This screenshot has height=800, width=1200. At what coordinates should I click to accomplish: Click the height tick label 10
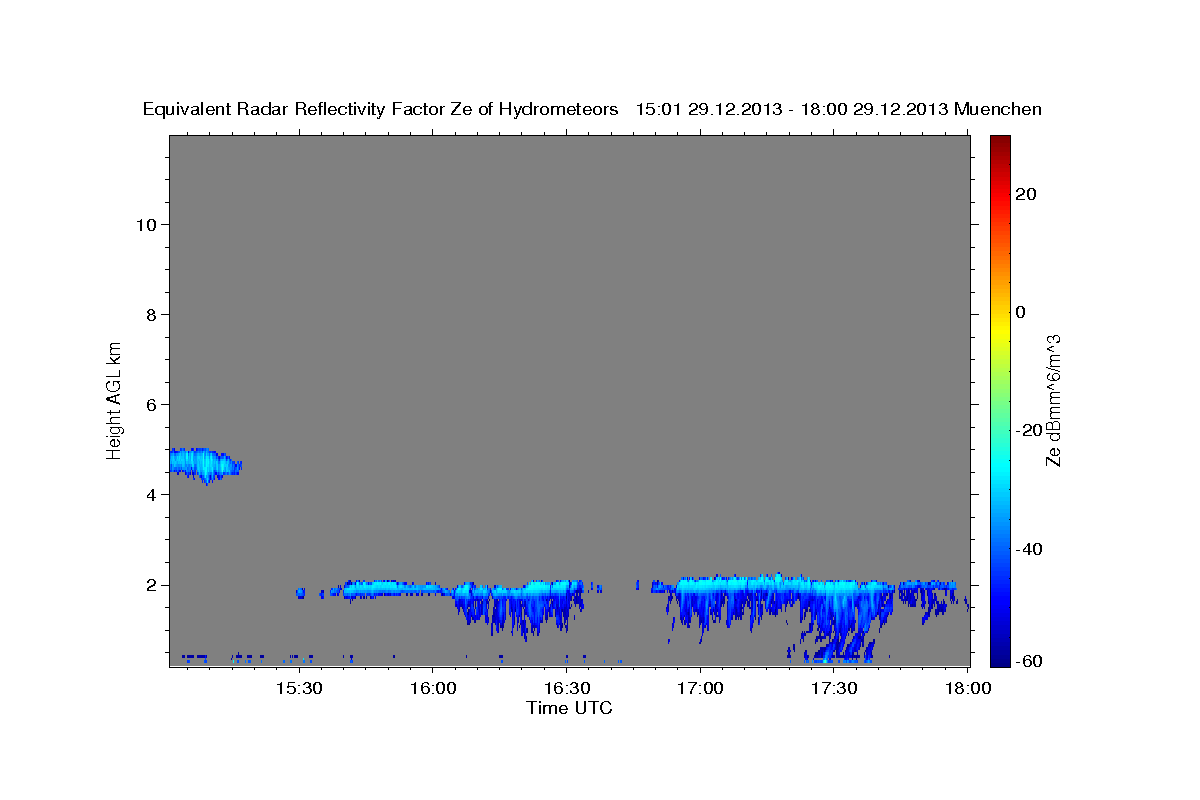pos(145,224)
